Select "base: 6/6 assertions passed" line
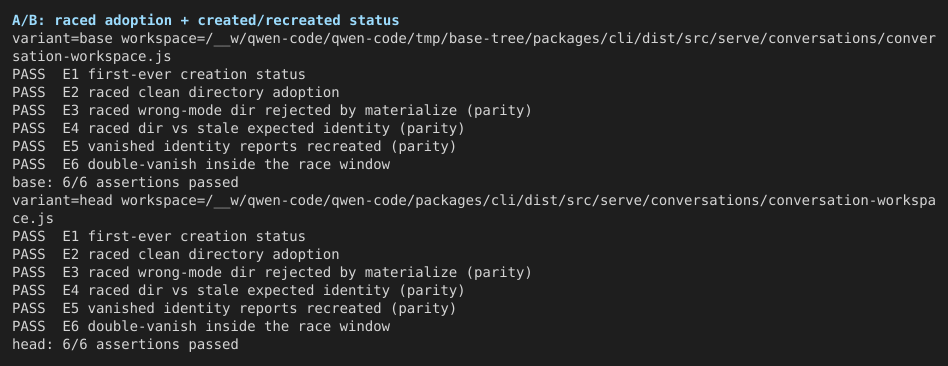This screenshot has height=366, width=948. [x=125, y=182]
